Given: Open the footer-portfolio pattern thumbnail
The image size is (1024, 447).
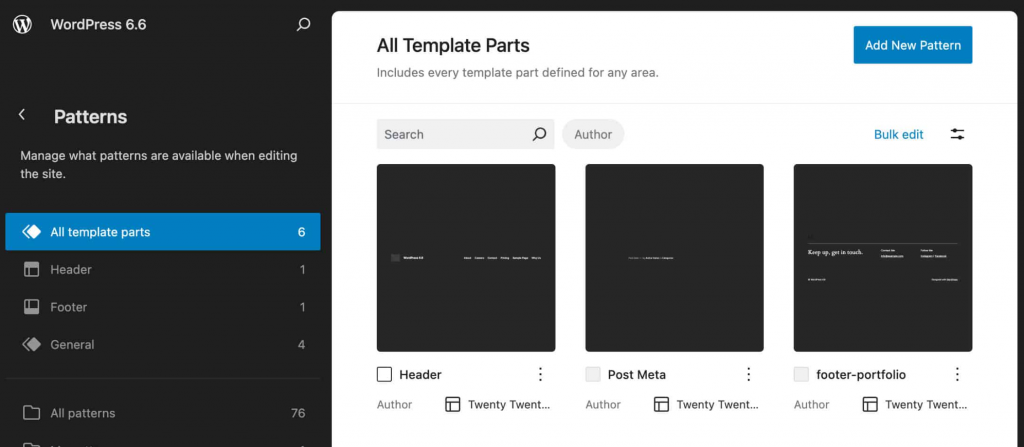Looking at the screenshot, I should pos(882,257).
